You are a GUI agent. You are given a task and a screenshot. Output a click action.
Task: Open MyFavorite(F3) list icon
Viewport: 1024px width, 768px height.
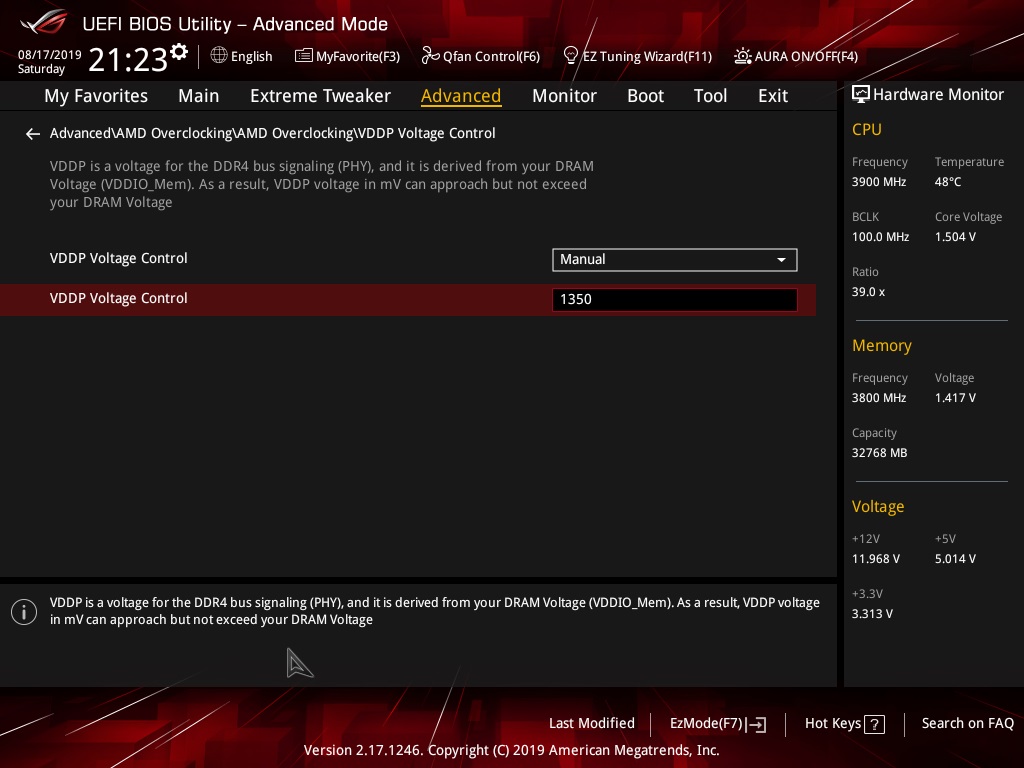(x=304, y=56)
